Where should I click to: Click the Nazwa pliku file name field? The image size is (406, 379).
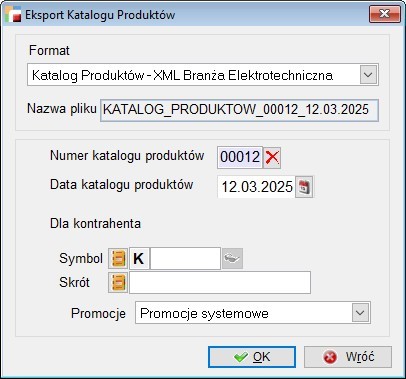(x=239, y=110)
